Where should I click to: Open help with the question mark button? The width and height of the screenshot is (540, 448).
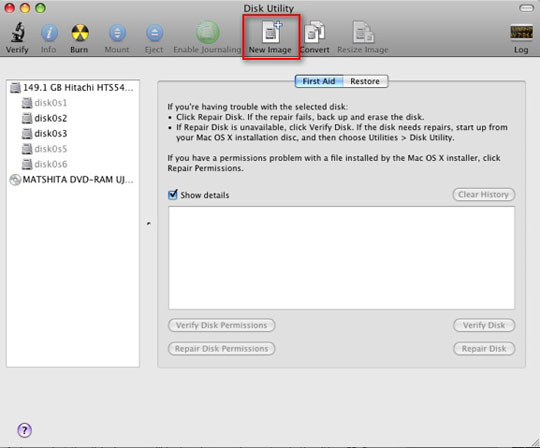(24, 430)
